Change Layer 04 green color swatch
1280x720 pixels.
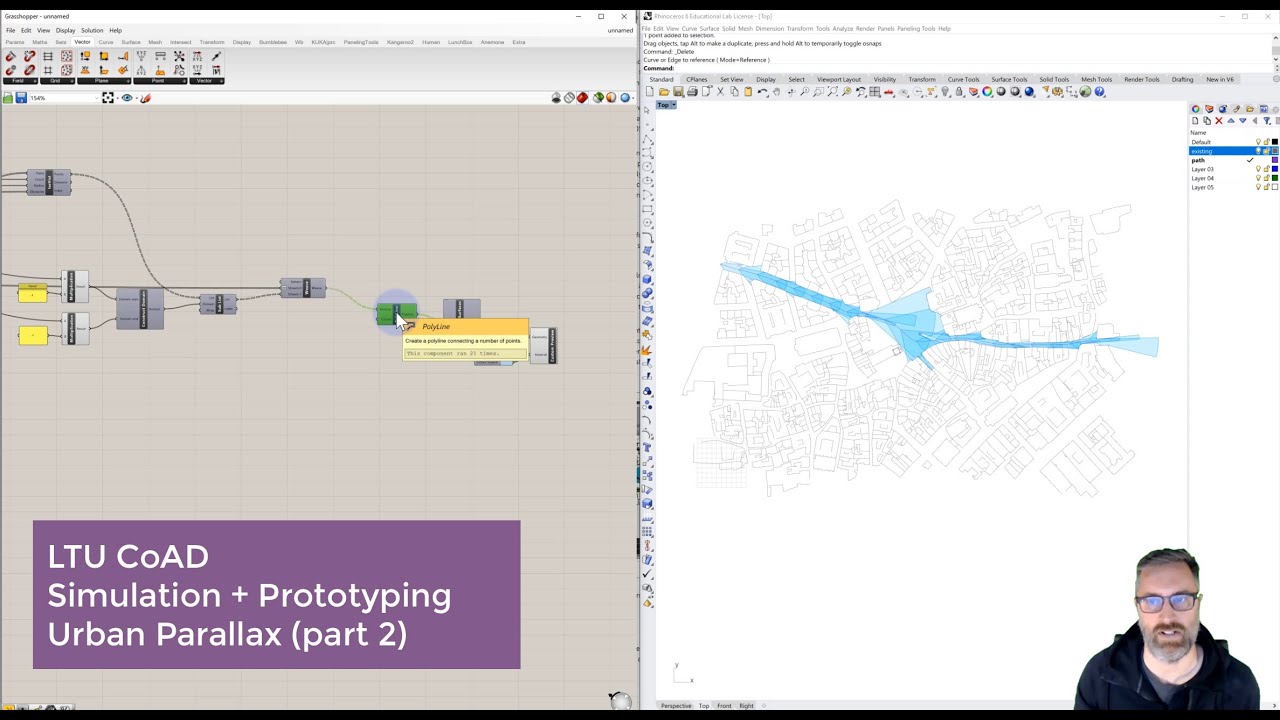click(x=1275, y=178)
